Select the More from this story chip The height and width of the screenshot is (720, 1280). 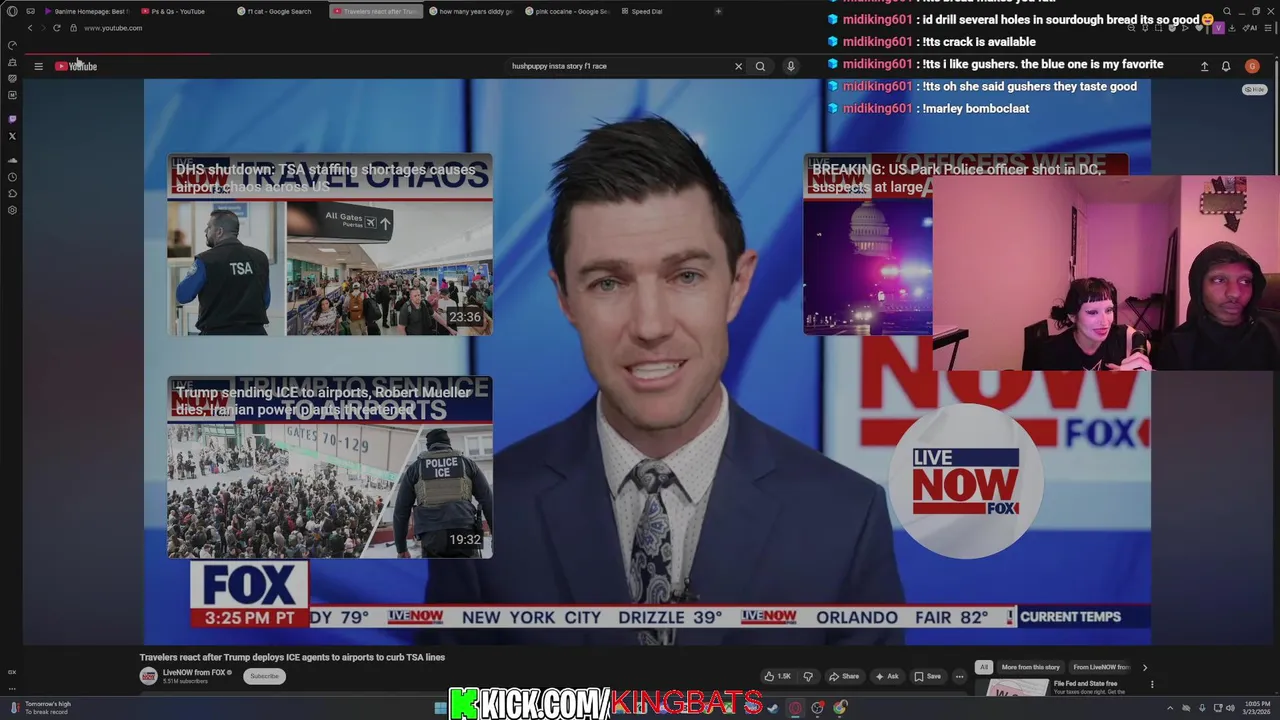click(x=1030, y=667)
